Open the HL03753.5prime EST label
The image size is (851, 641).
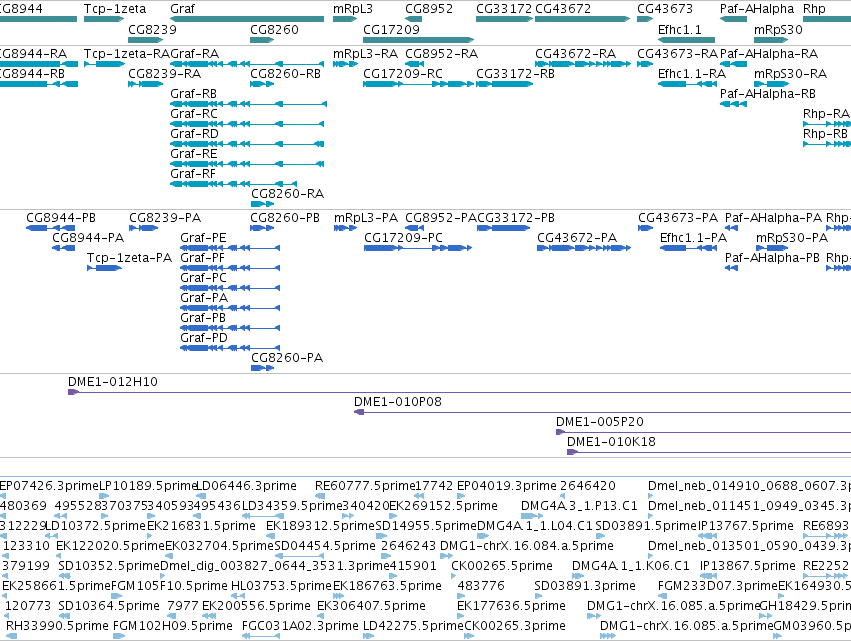(x=281, y=585)
